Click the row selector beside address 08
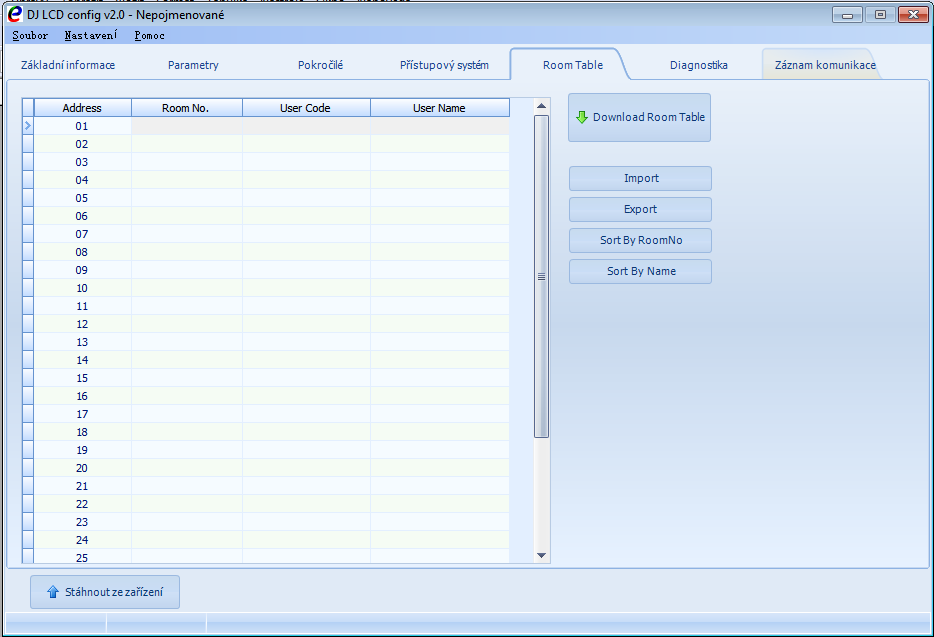Viewport: 934px width, 637px height. click(x=28, y=252)
